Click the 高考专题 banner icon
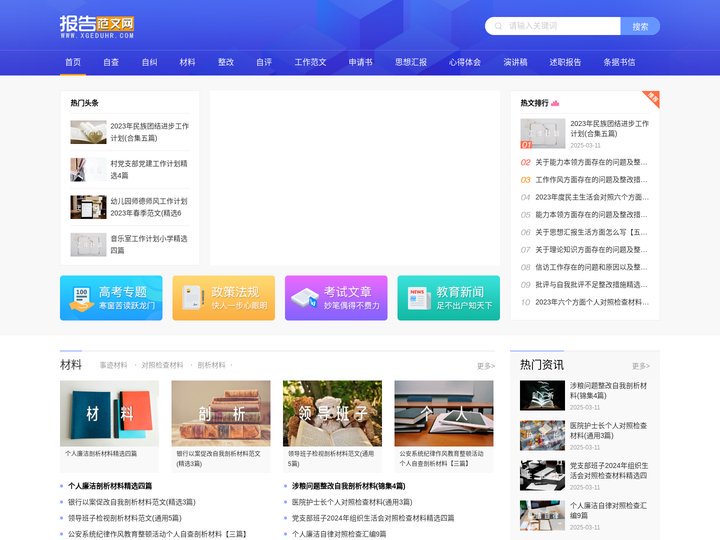This screenshot has width=720, height=540. point(82,298)
